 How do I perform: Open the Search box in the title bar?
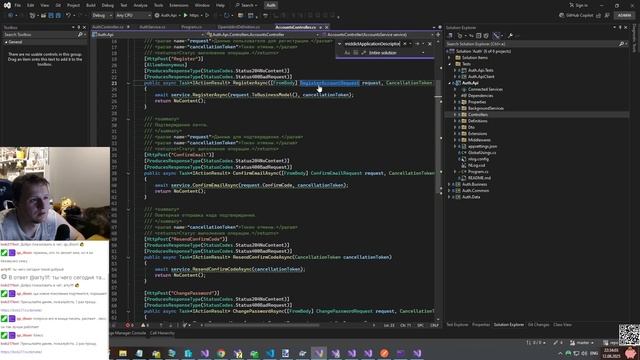click(x=247, y=5)
